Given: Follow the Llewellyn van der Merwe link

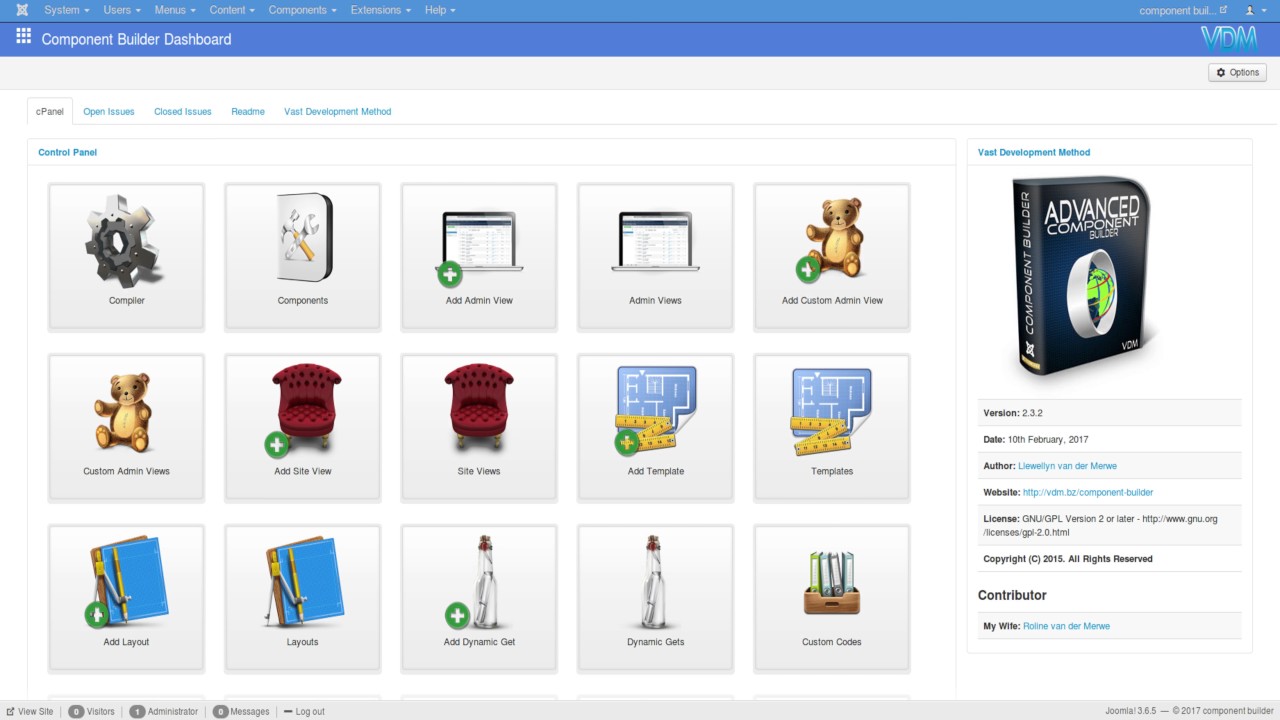Looking at the screenshot, I should click(x=1067, y=466).
